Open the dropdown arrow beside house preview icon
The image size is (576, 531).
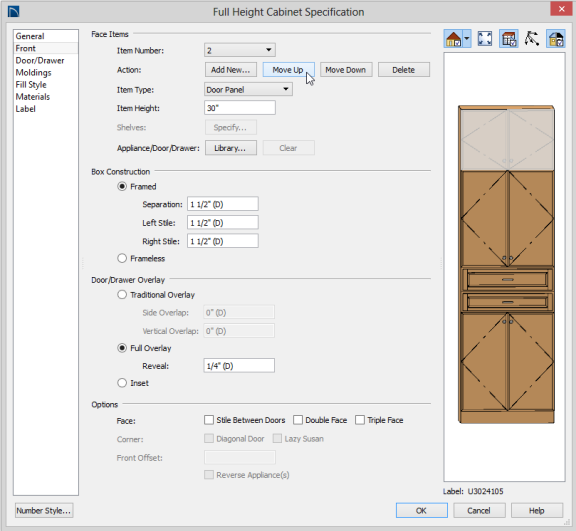coord(467,39)
